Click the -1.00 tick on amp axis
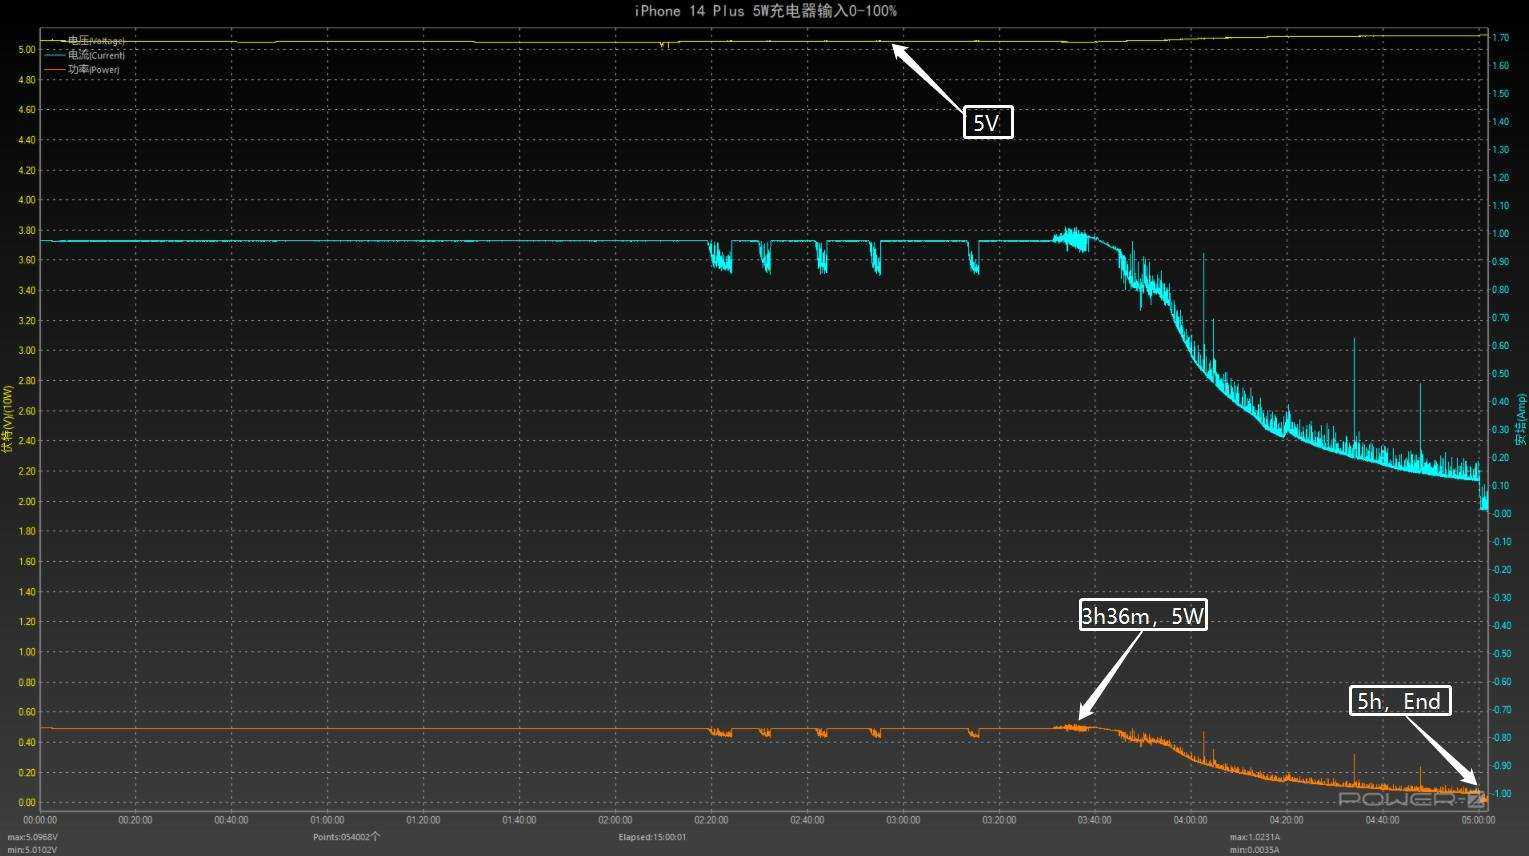This screenshot has width=1529, height=856. [1500, 794]
